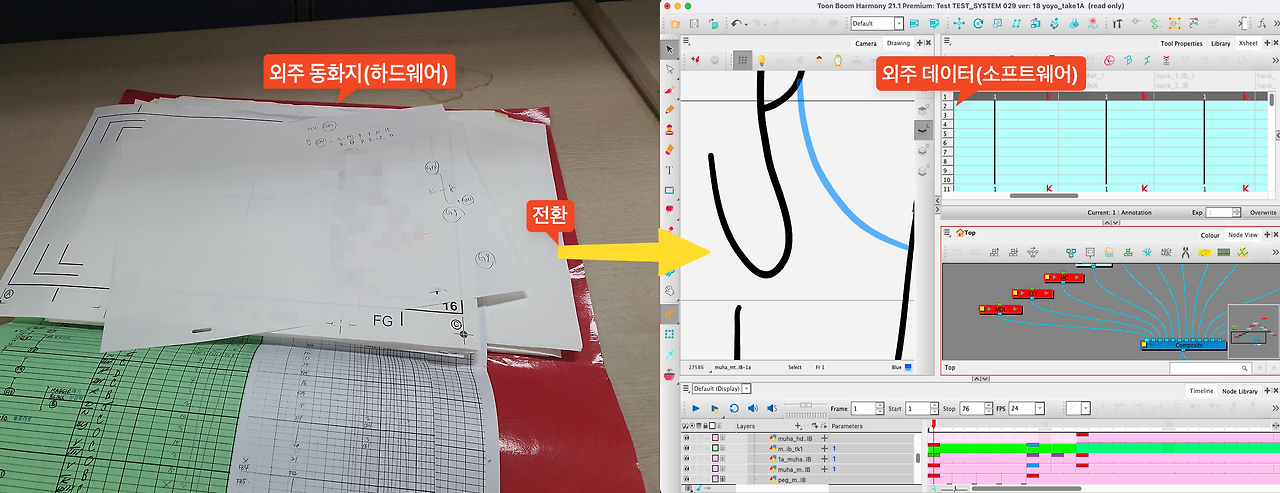Click the Node View scissors cutter icon
Viewport: 1280px width, 493px height.
[x=1185, y=253]
